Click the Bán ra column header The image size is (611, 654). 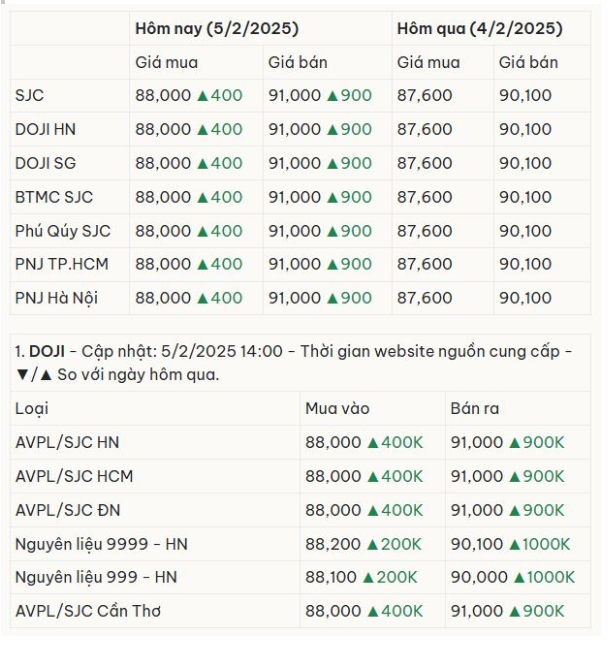click(475, 409)
